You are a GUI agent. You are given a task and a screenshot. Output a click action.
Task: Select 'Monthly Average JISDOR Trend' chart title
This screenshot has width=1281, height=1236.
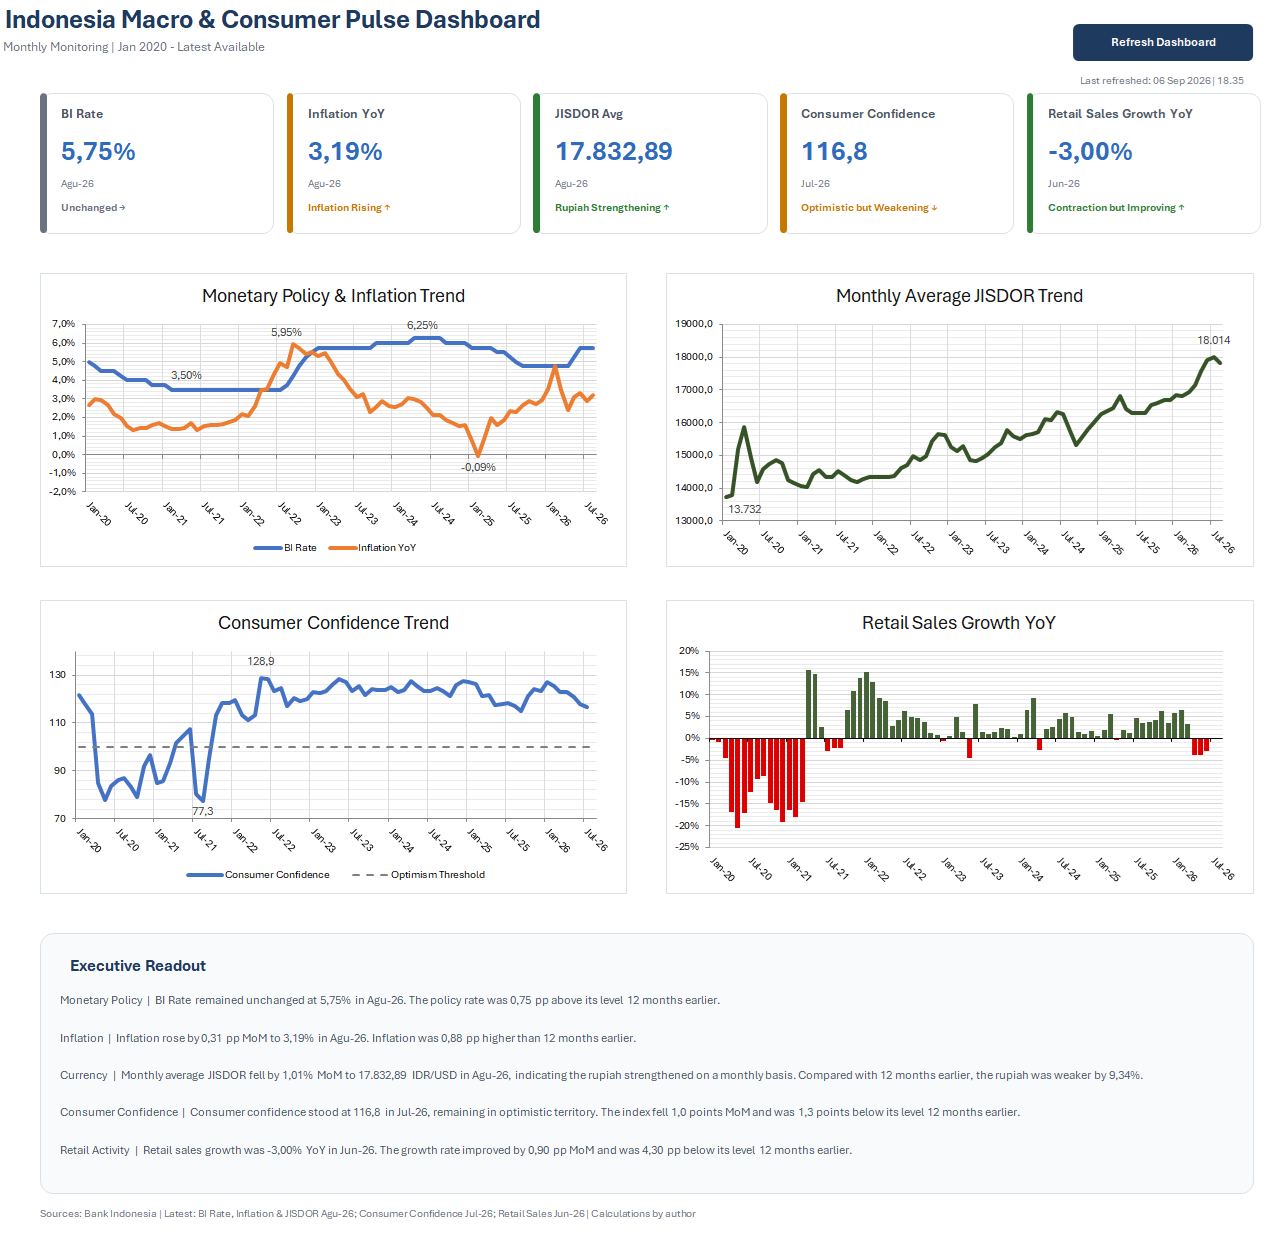[959, 296]
